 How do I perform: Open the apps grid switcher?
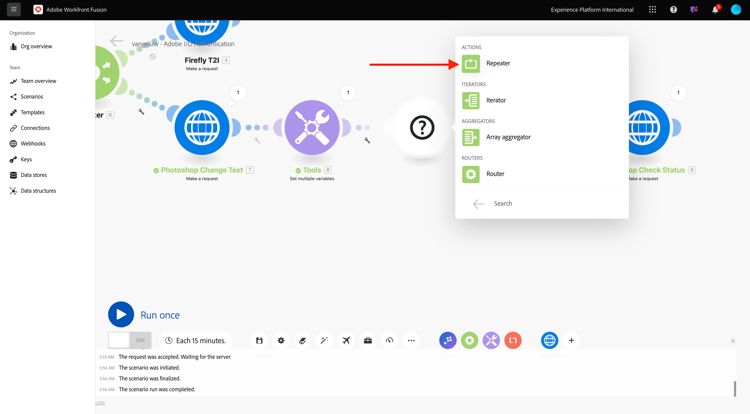tap(652, 10)
